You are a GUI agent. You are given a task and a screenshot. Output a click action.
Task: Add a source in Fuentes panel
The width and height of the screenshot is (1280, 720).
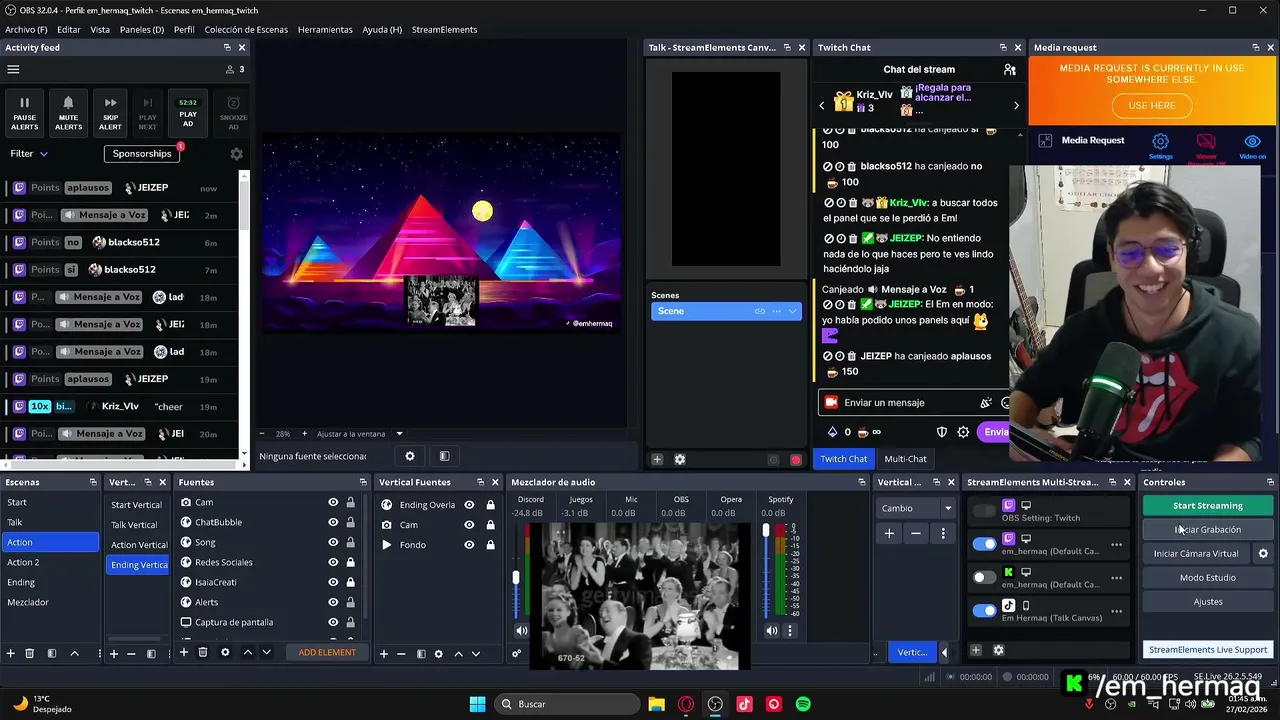(x=184, y=653)
